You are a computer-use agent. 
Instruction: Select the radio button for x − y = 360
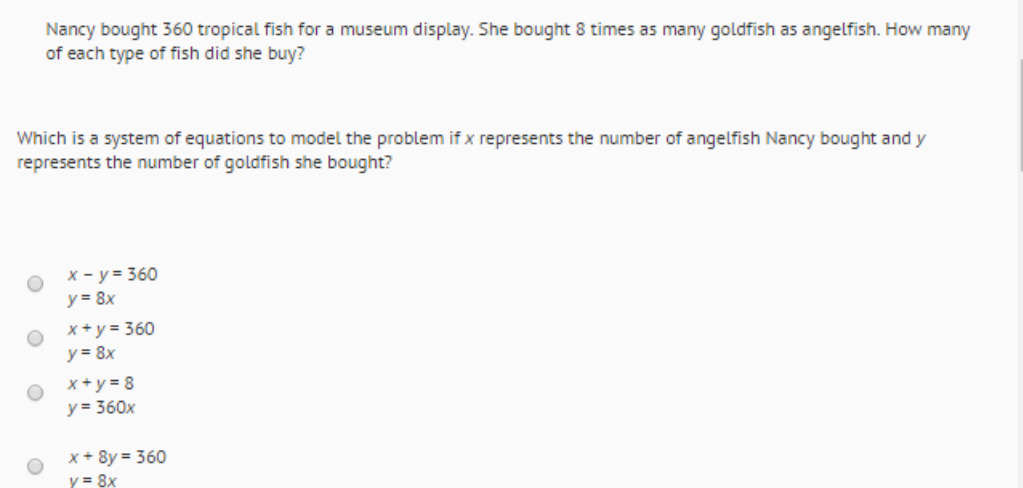tap(35, 284)
